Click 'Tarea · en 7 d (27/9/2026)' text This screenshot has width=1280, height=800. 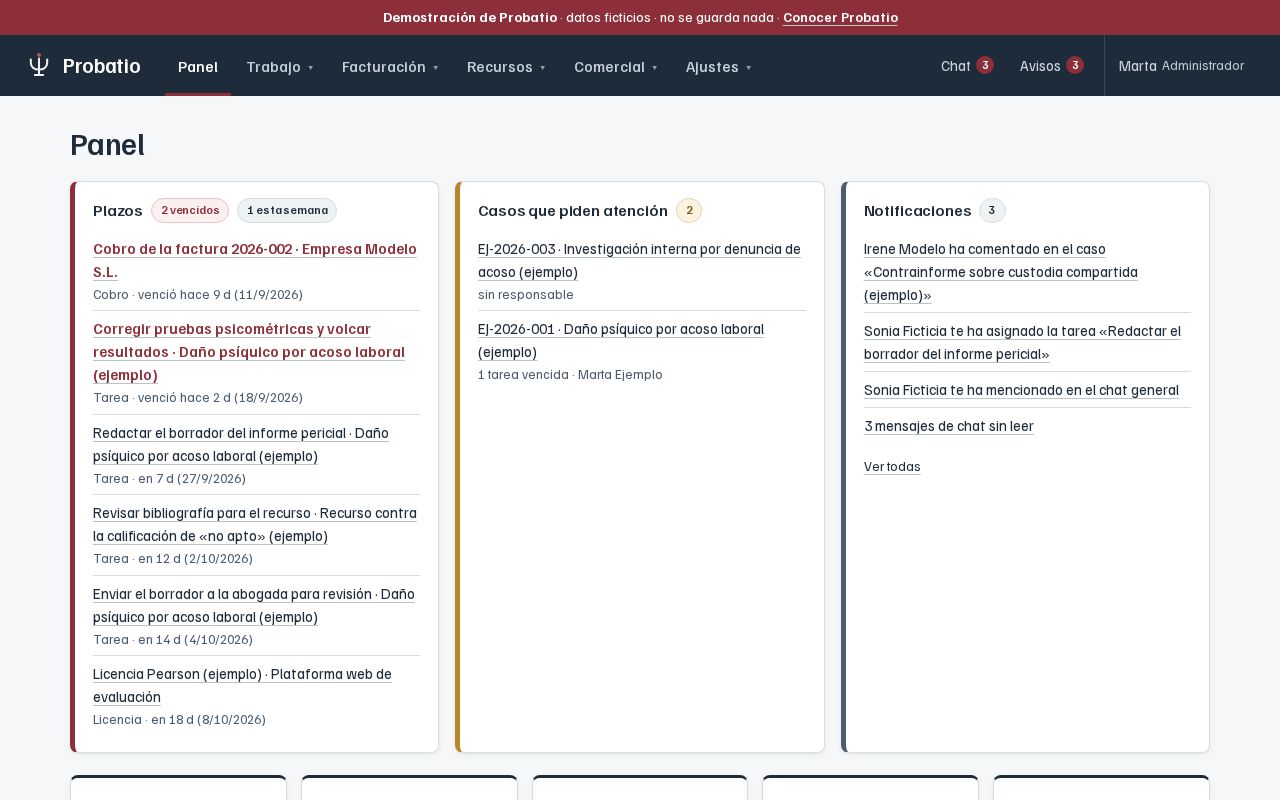tap(169, 478)
